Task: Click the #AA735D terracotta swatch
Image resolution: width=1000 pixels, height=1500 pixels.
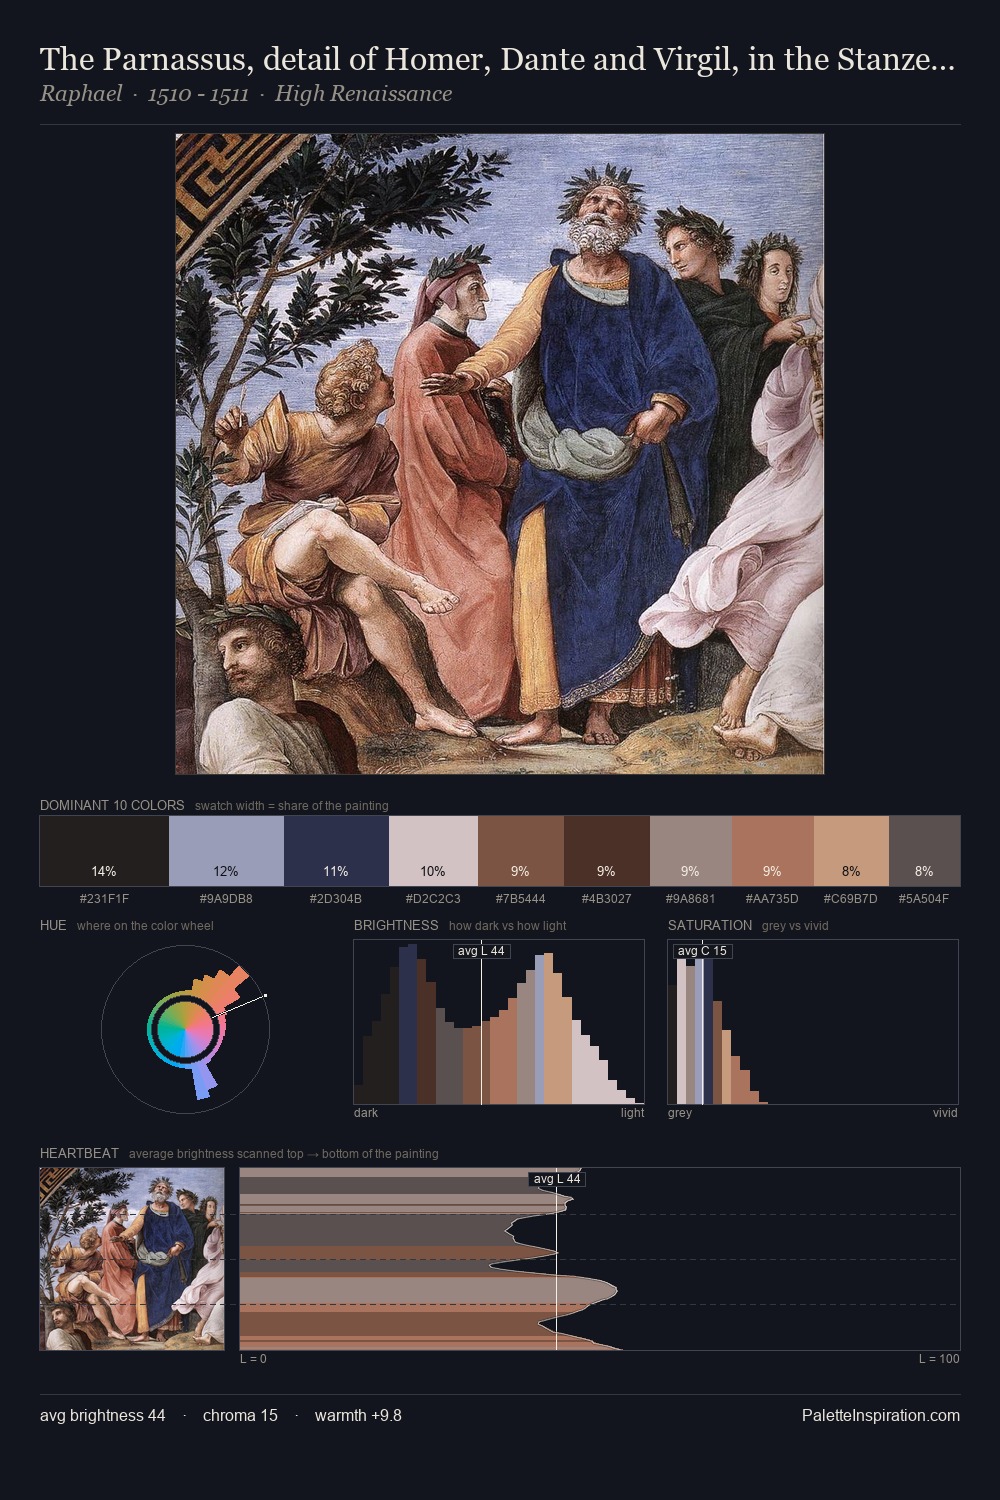Action: tap(773, 851)
